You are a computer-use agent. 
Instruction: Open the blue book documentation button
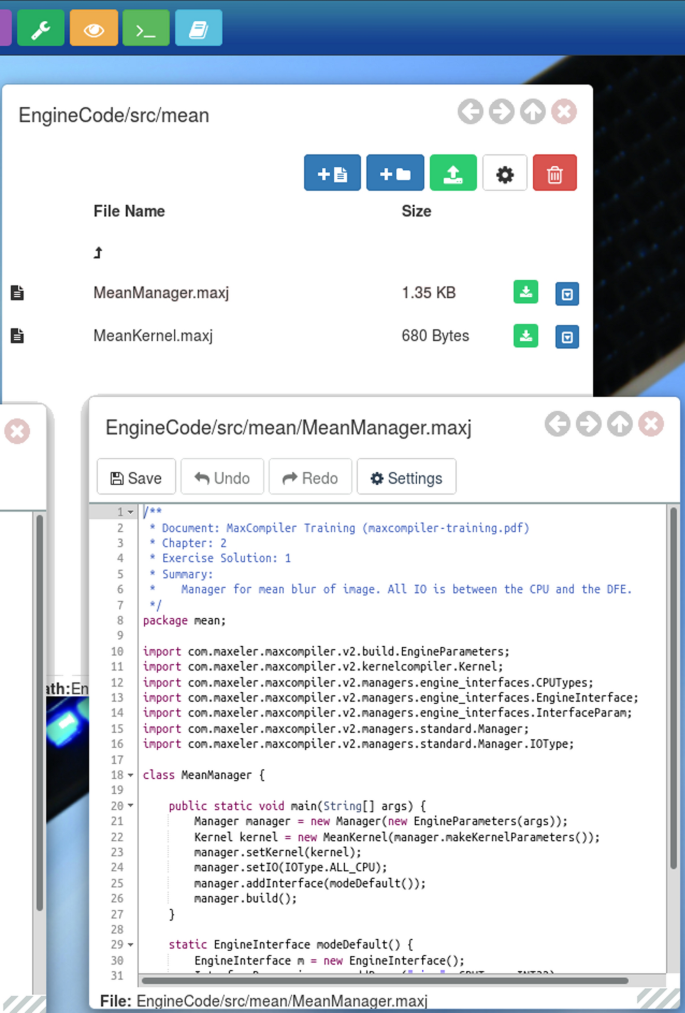(x=198, y=28)
